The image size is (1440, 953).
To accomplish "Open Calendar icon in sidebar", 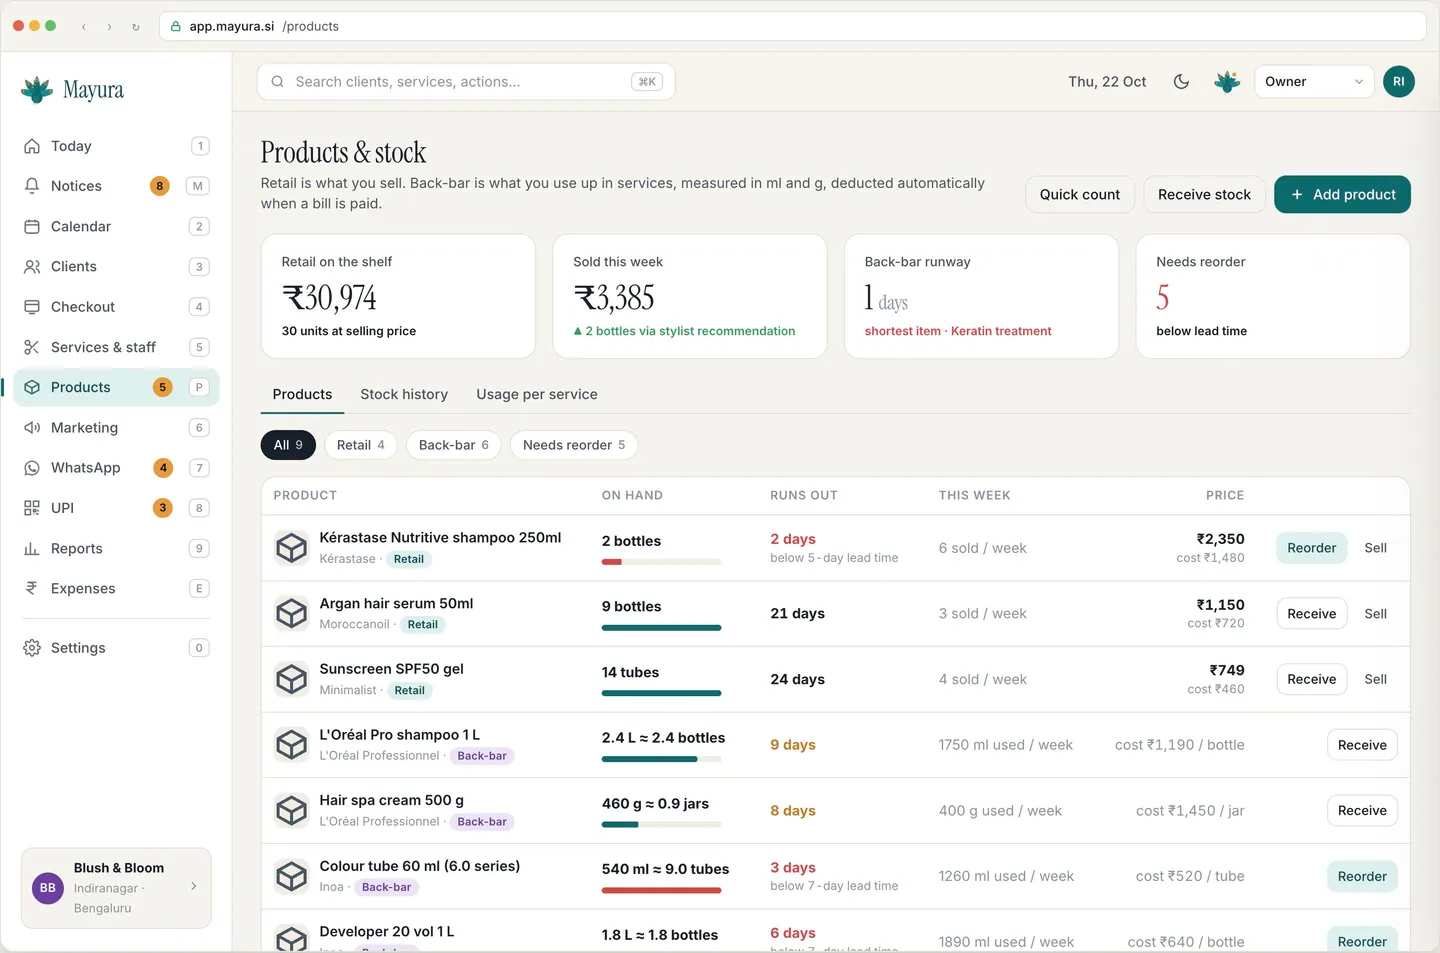I will [x=32, y=226].
